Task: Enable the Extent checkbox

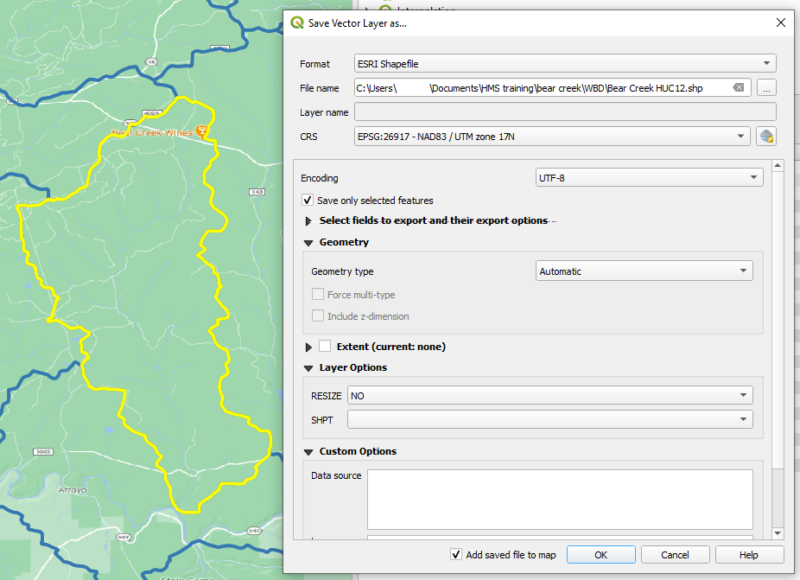Action: coord(325,346)
